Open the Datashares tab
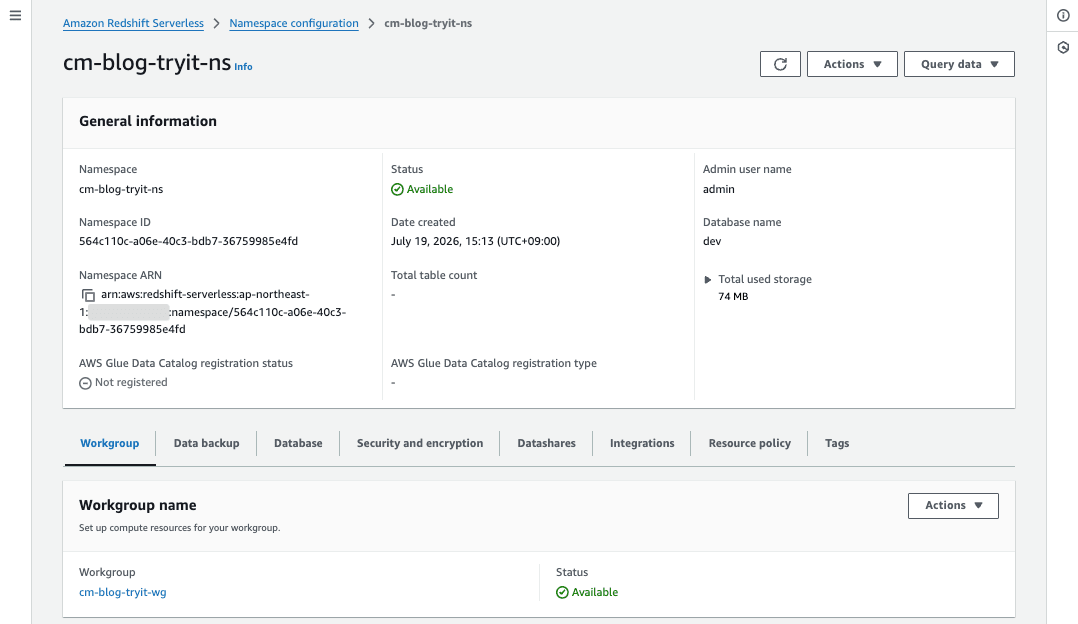This screenshot has height=624, width=1078. [547, 443]
